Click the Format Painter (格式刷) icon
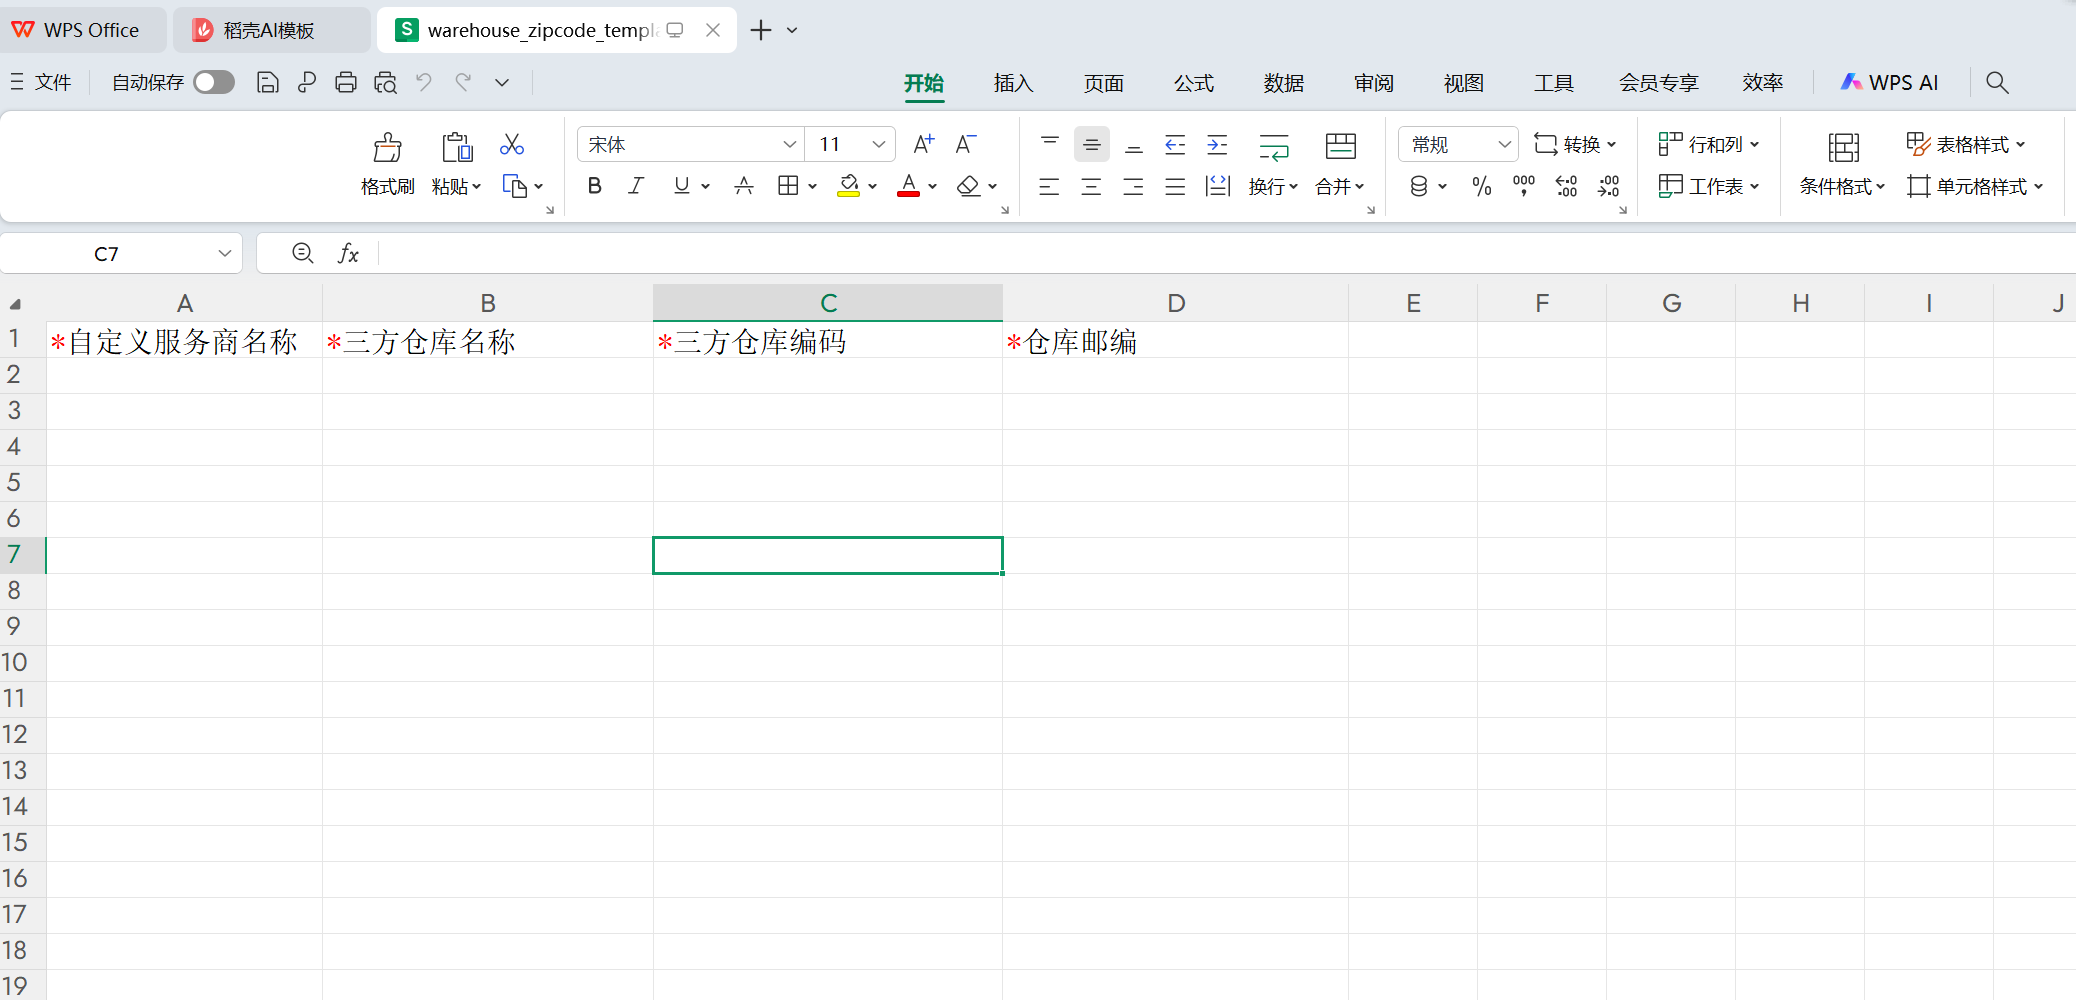 coord(387,163)
